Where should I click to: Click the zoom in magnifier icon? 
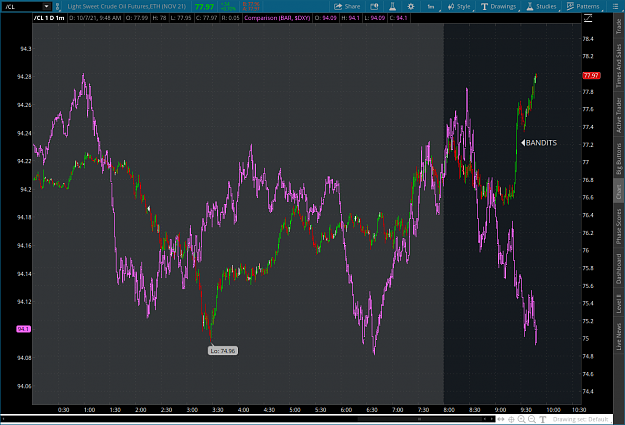tap(522, 419)
